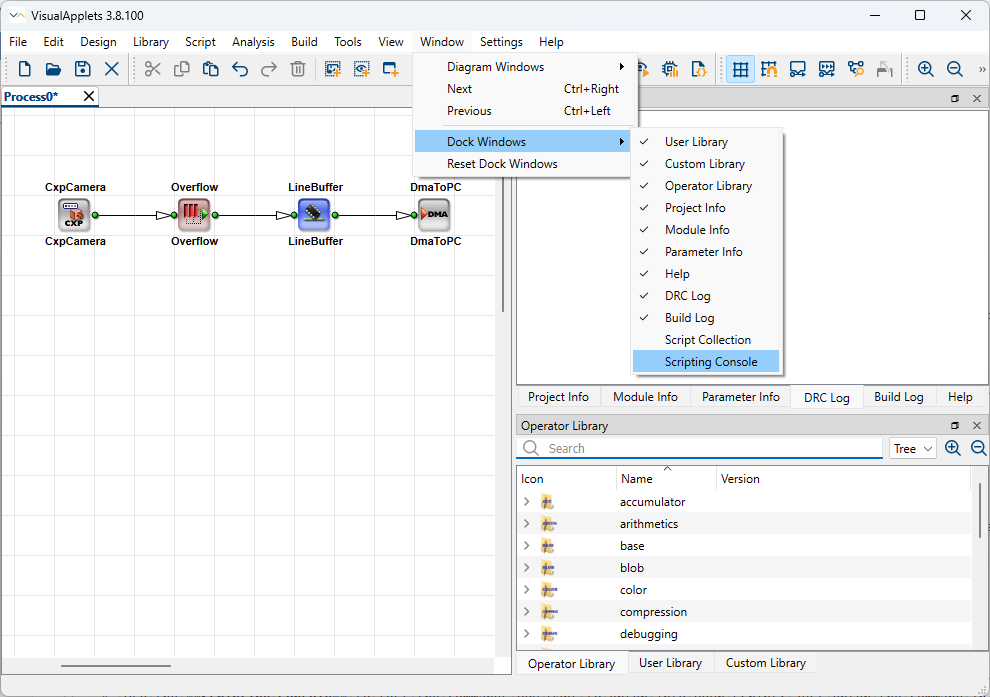This screenshot has width=990, height=697.
Task: Cut selection with the scissors icon
Action: pyautogui.click(x=153, y=69)
